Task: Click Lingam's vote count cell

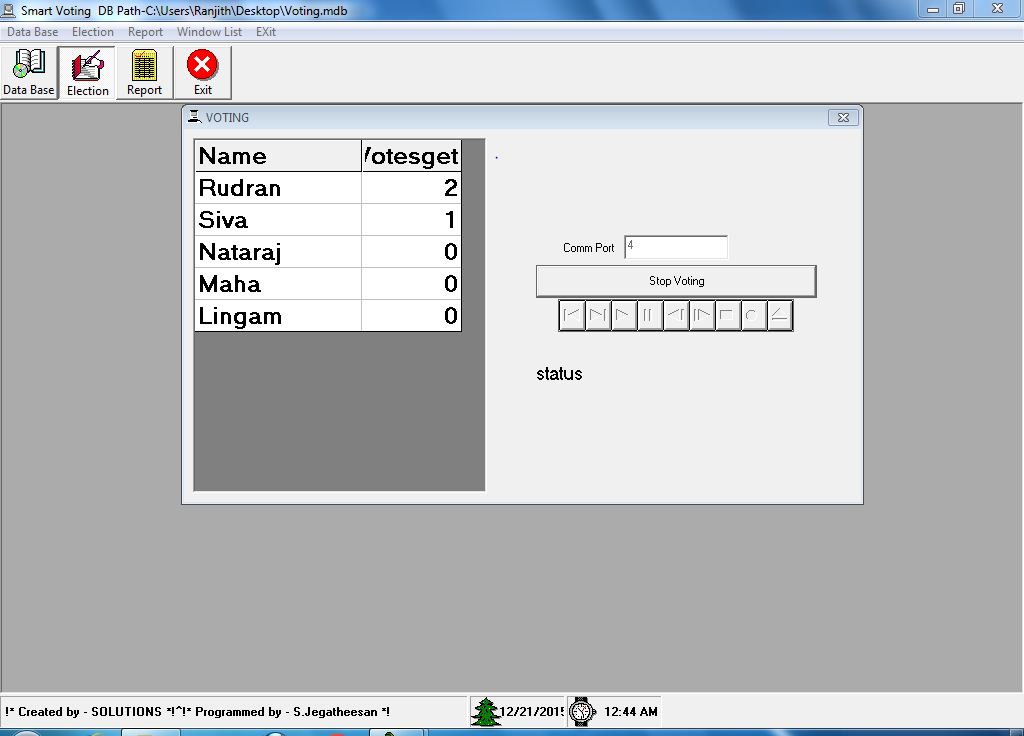Action: tap(411, 315)
